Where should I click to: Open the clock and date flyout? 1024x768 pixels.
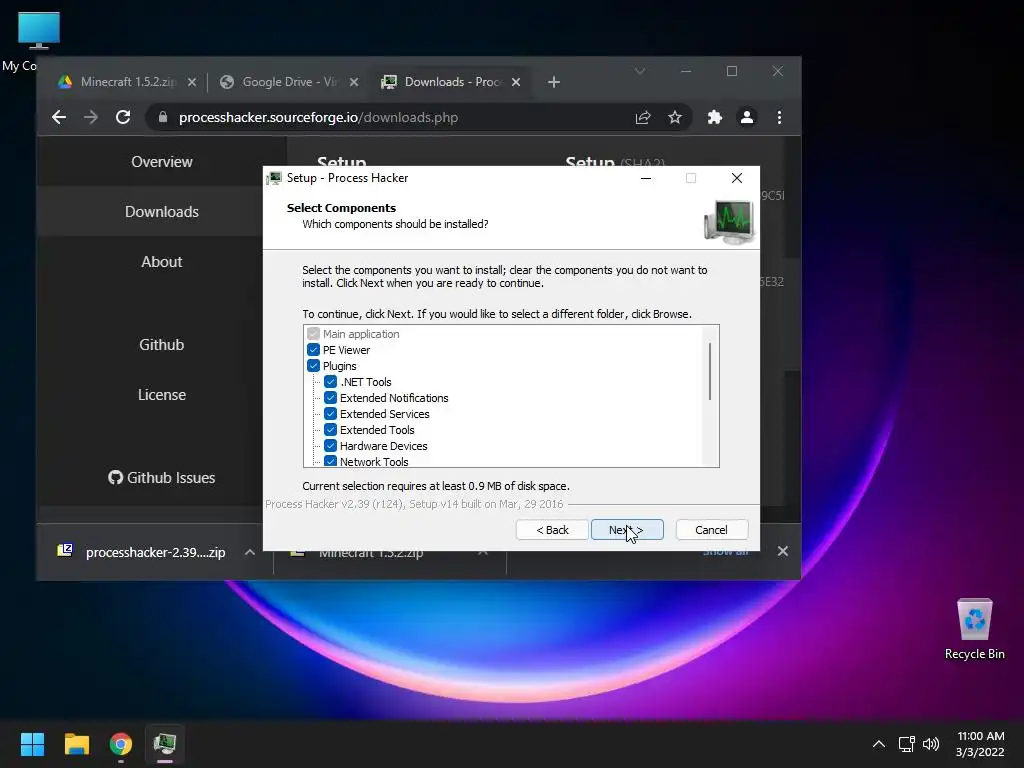(980, 744)
